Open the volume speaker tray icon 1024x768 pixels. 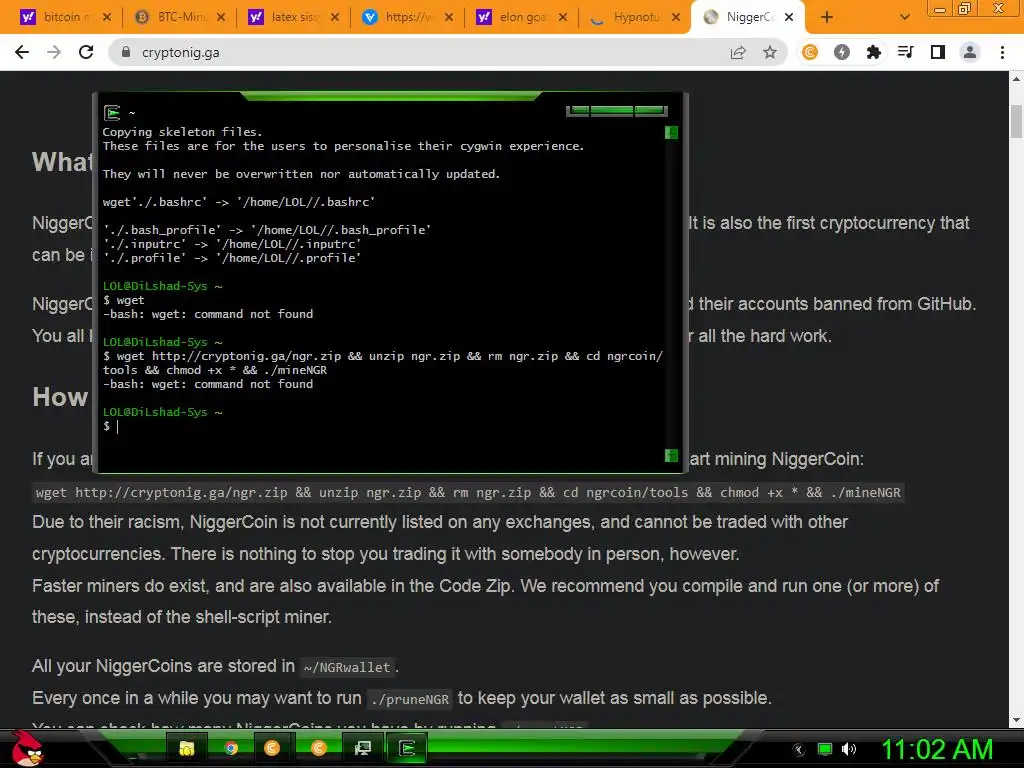pyautogui.click(x=849, y=749)
